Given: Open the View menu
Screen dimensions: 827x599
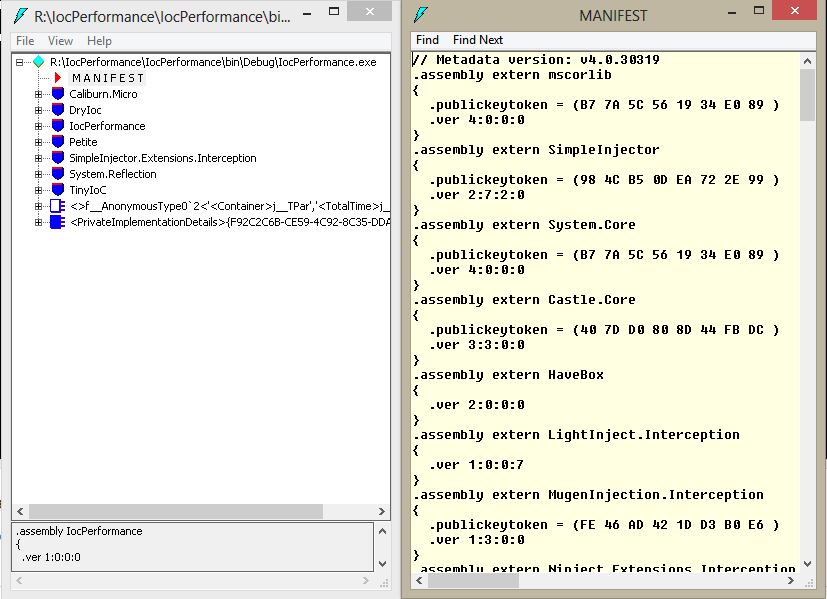Looking at the screenshot, I should click(x=60, y=41).
